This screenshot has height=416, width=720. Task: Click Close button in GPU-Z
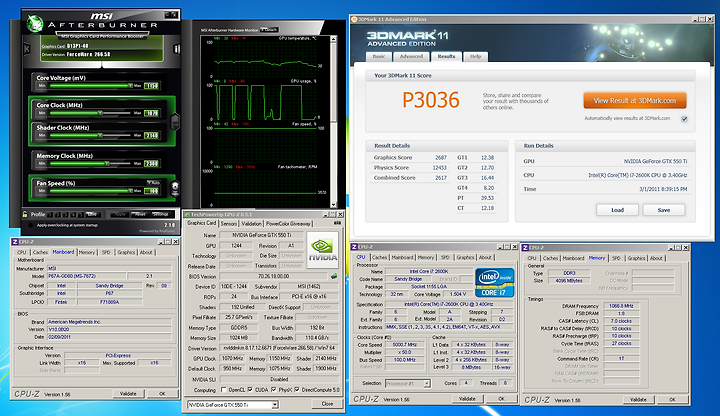[327, 404]
